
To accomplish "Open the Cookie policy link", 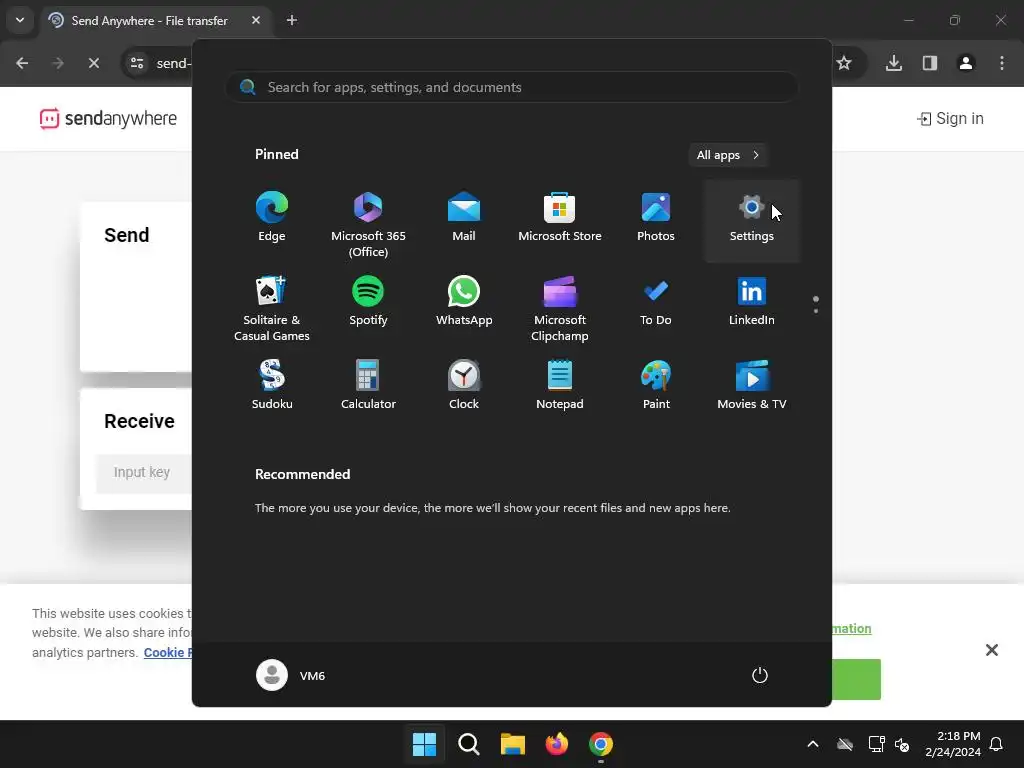I will 168,652.
